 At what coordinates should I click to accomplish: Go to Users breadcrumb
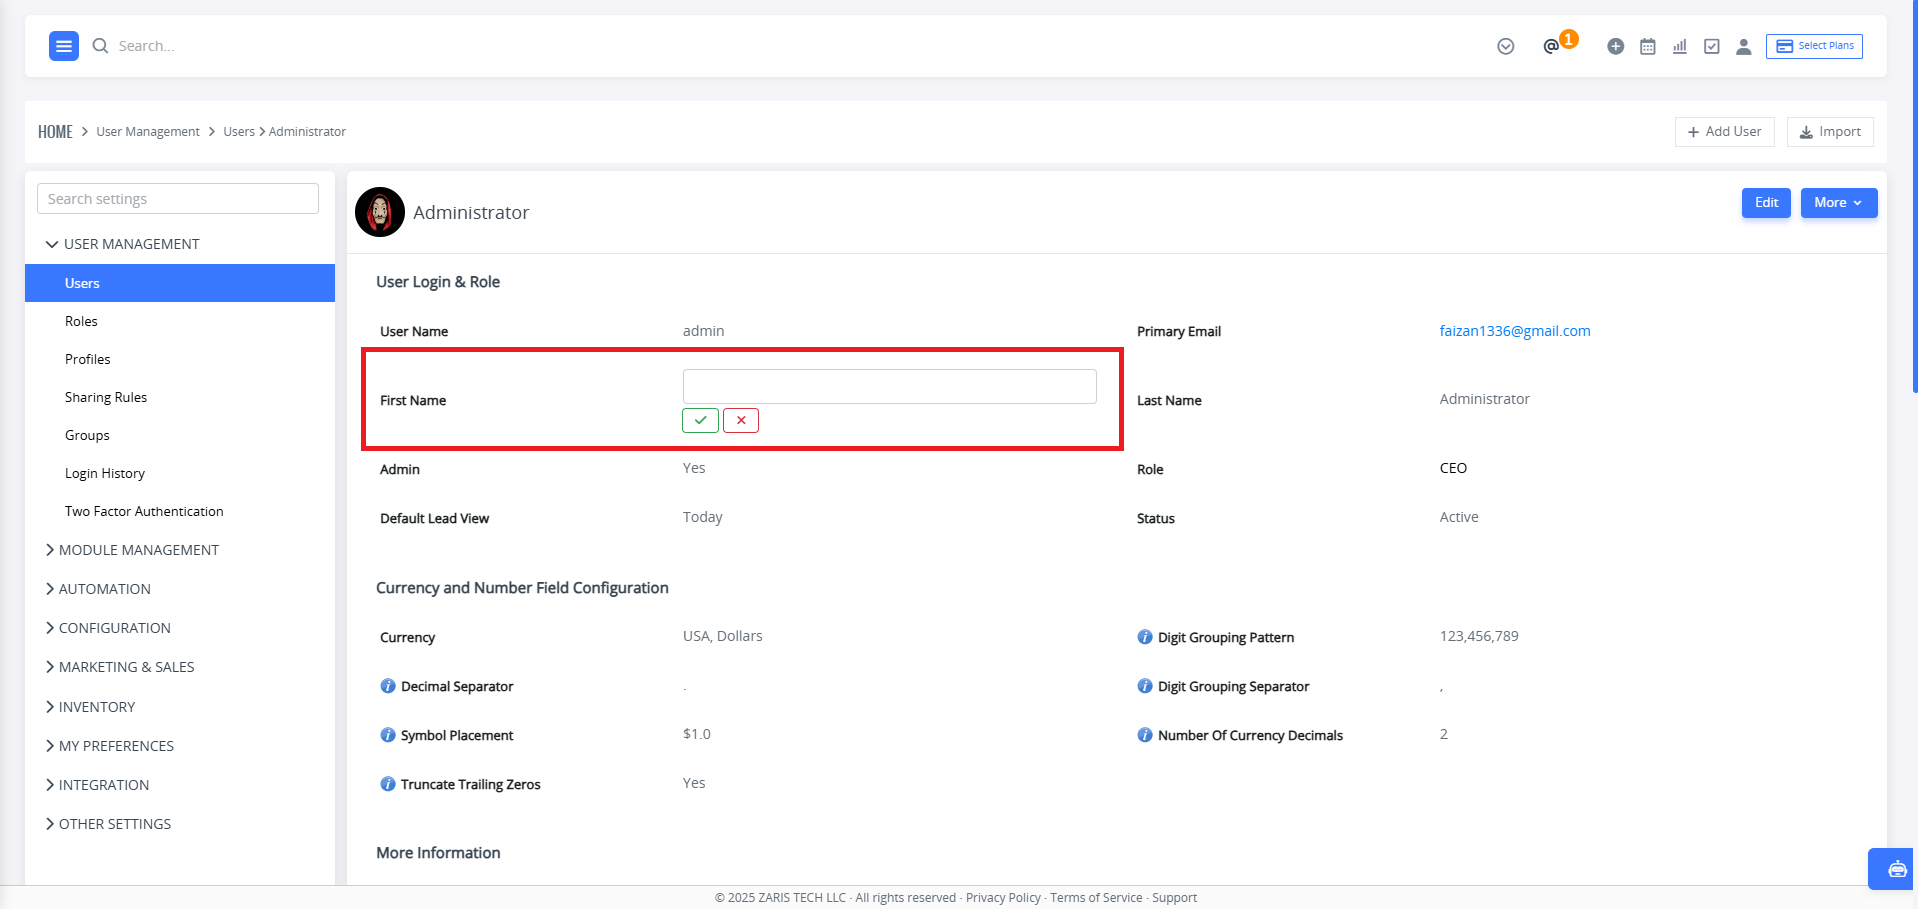point(239,132)
